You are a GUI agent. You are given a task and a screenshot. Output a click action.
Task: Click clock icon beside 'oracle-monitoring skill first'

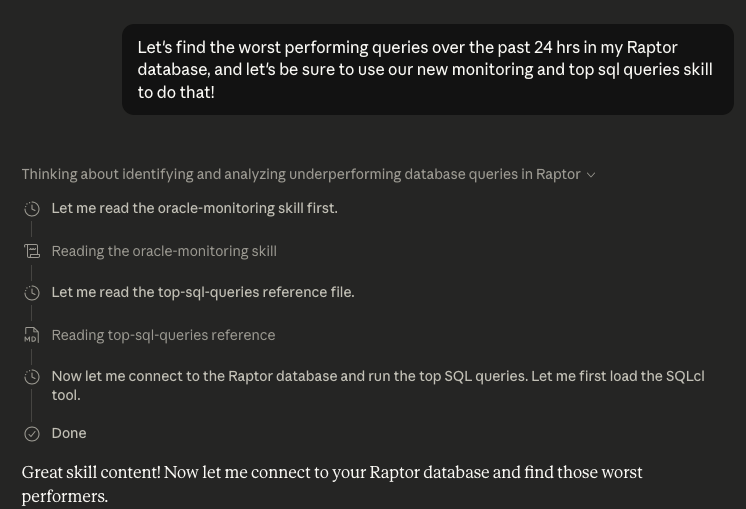click(x=32, y=209)
